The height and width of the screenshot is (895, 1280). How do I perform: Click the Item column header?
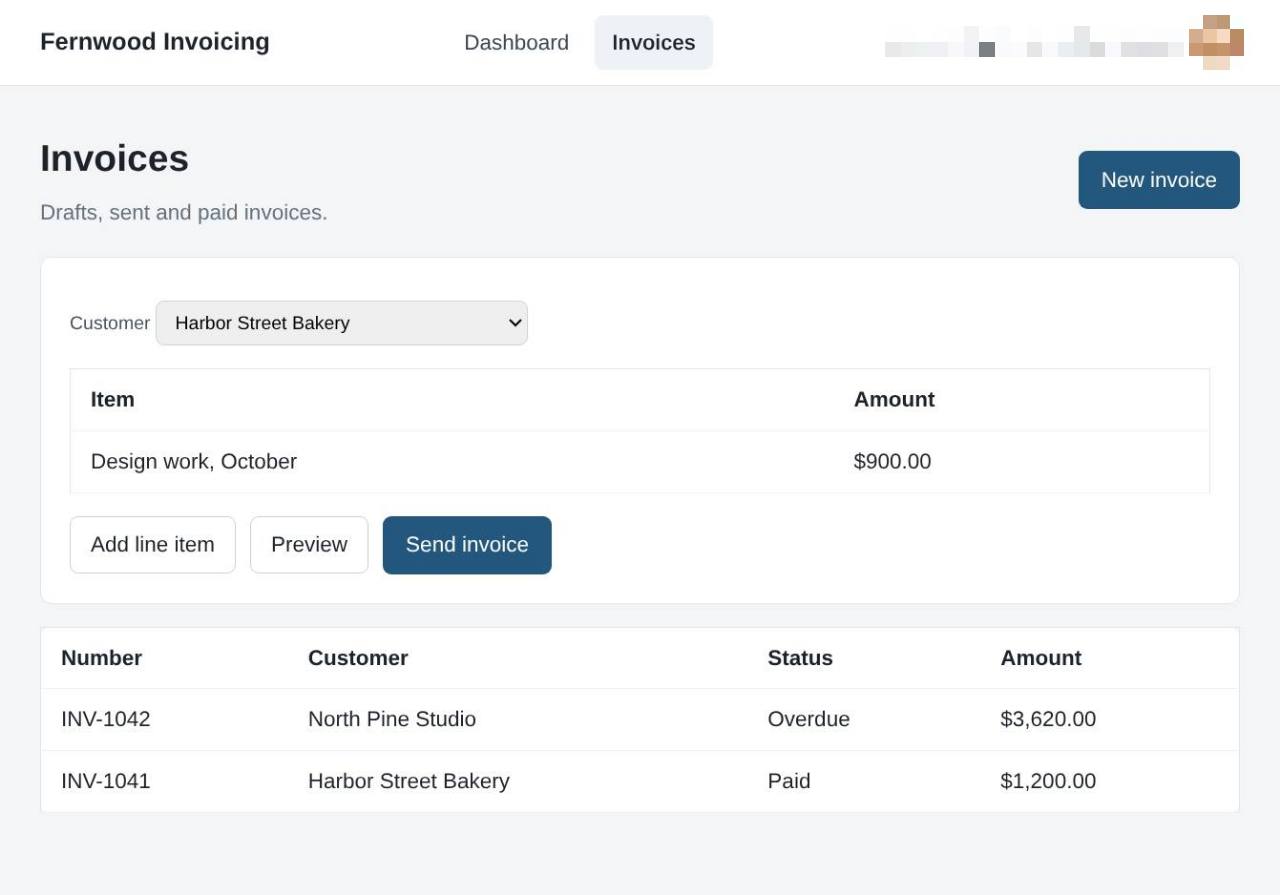pyautogui.click(x=112, y=400)
